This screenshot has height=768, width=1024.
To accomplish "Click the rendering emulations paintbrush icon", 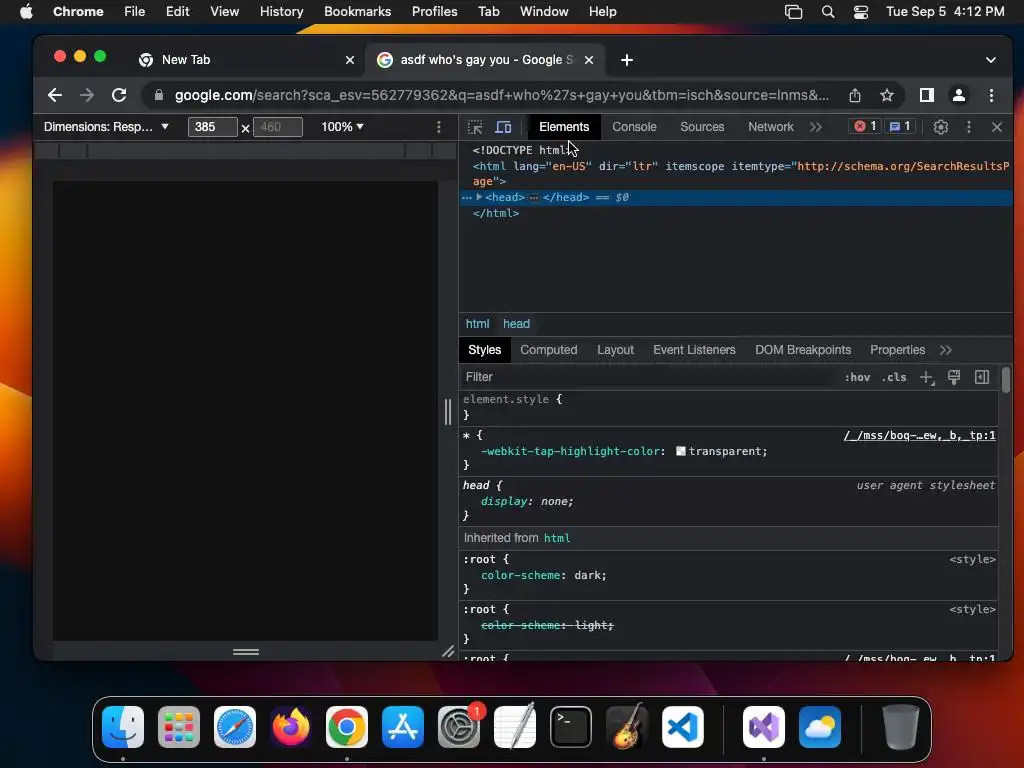I will [954, 377].
